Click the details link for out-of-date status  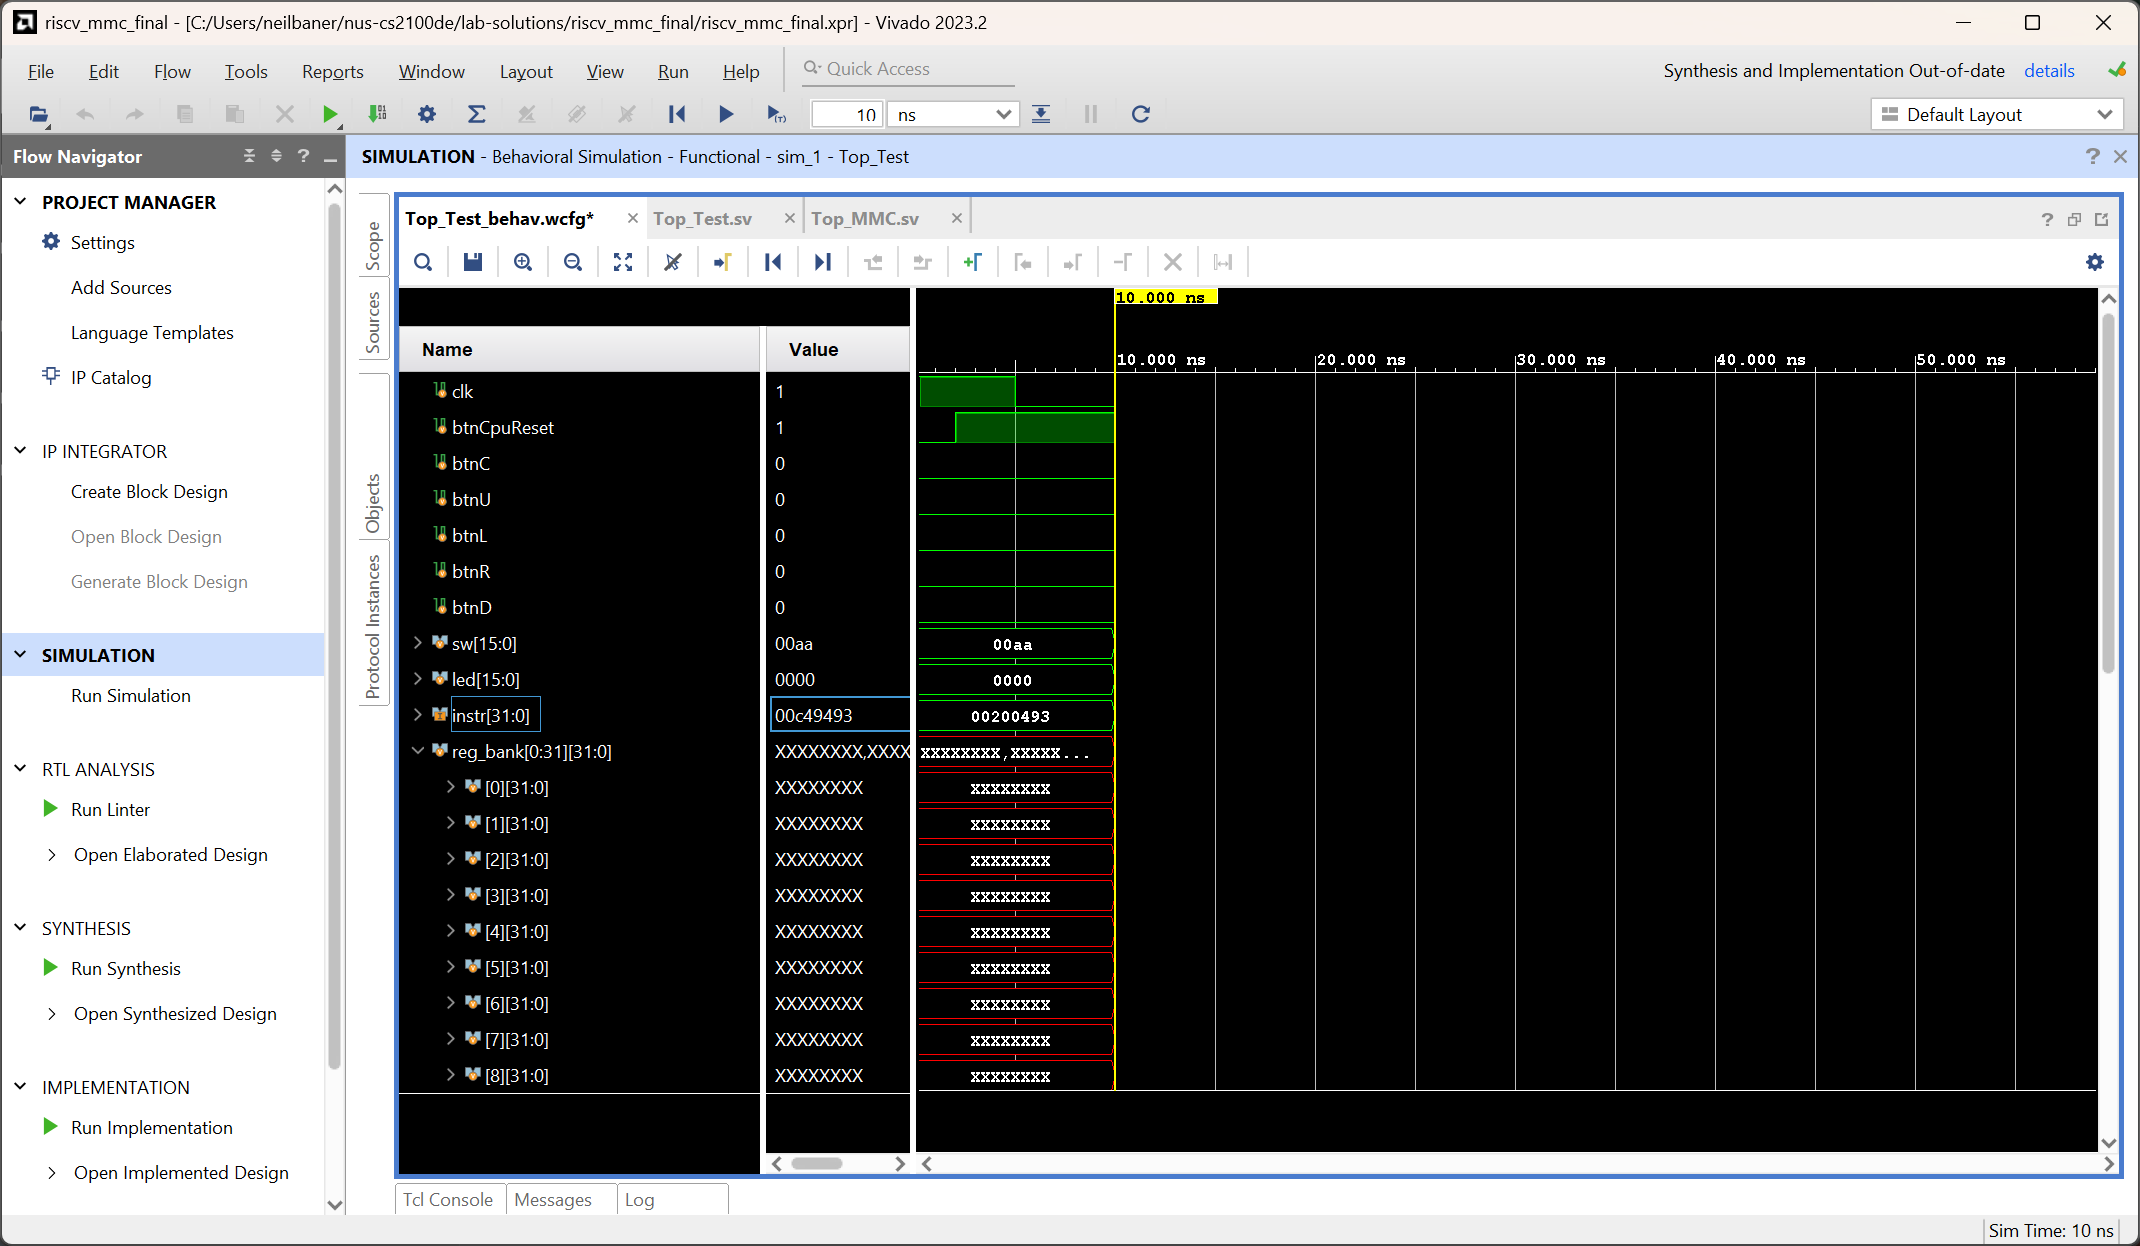(x=2049, y=71)
